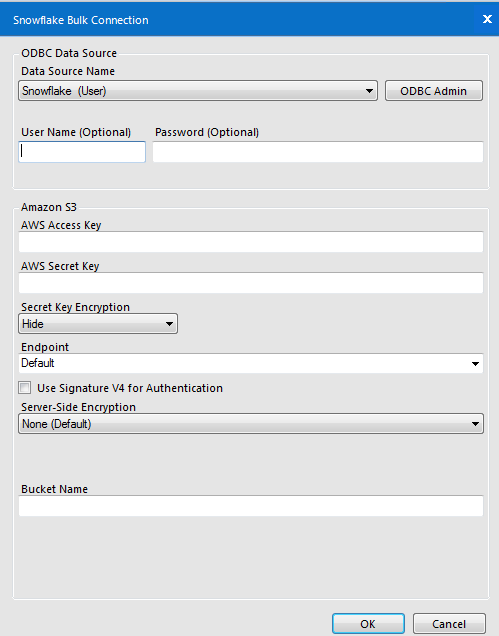Viewport: 499px width, 636px height.
Task: Click the None (Default) arrow icon
Action: point(475,424)
